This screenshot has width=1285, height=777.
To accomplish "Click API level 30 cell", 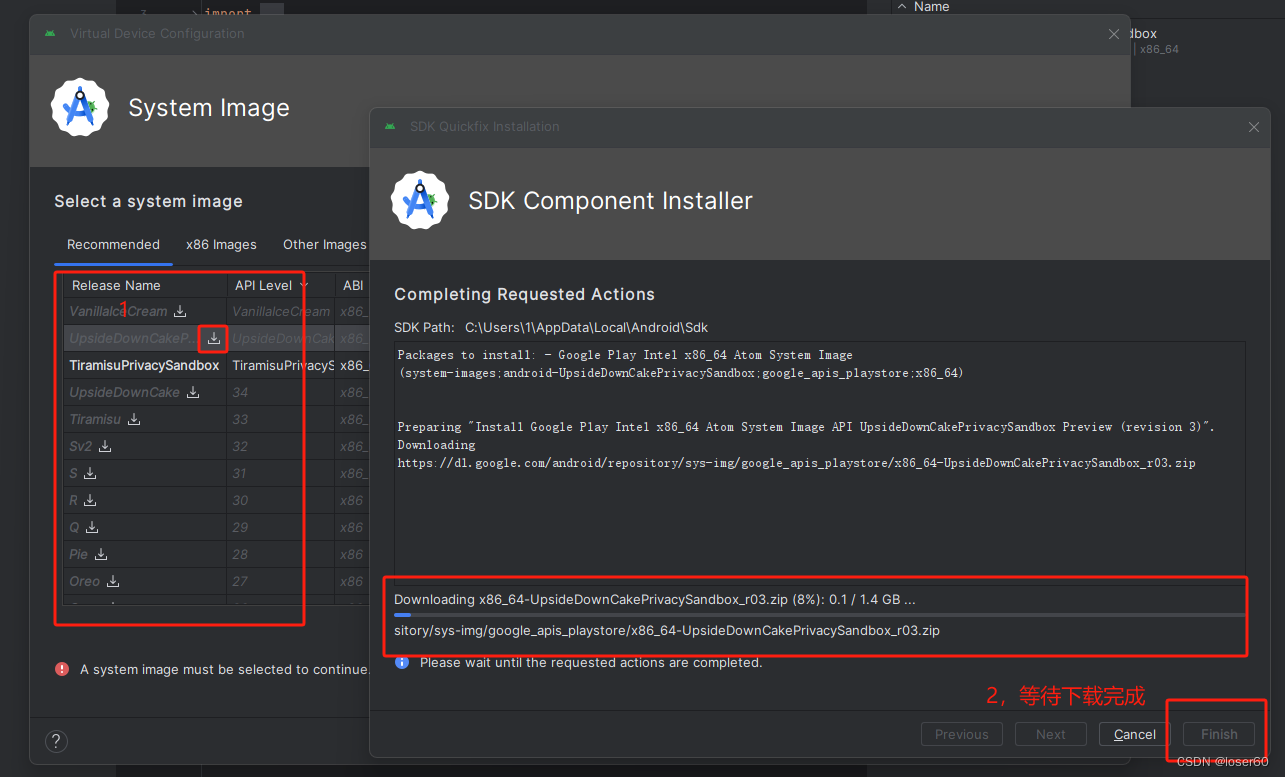I will [x=281, y=501].
